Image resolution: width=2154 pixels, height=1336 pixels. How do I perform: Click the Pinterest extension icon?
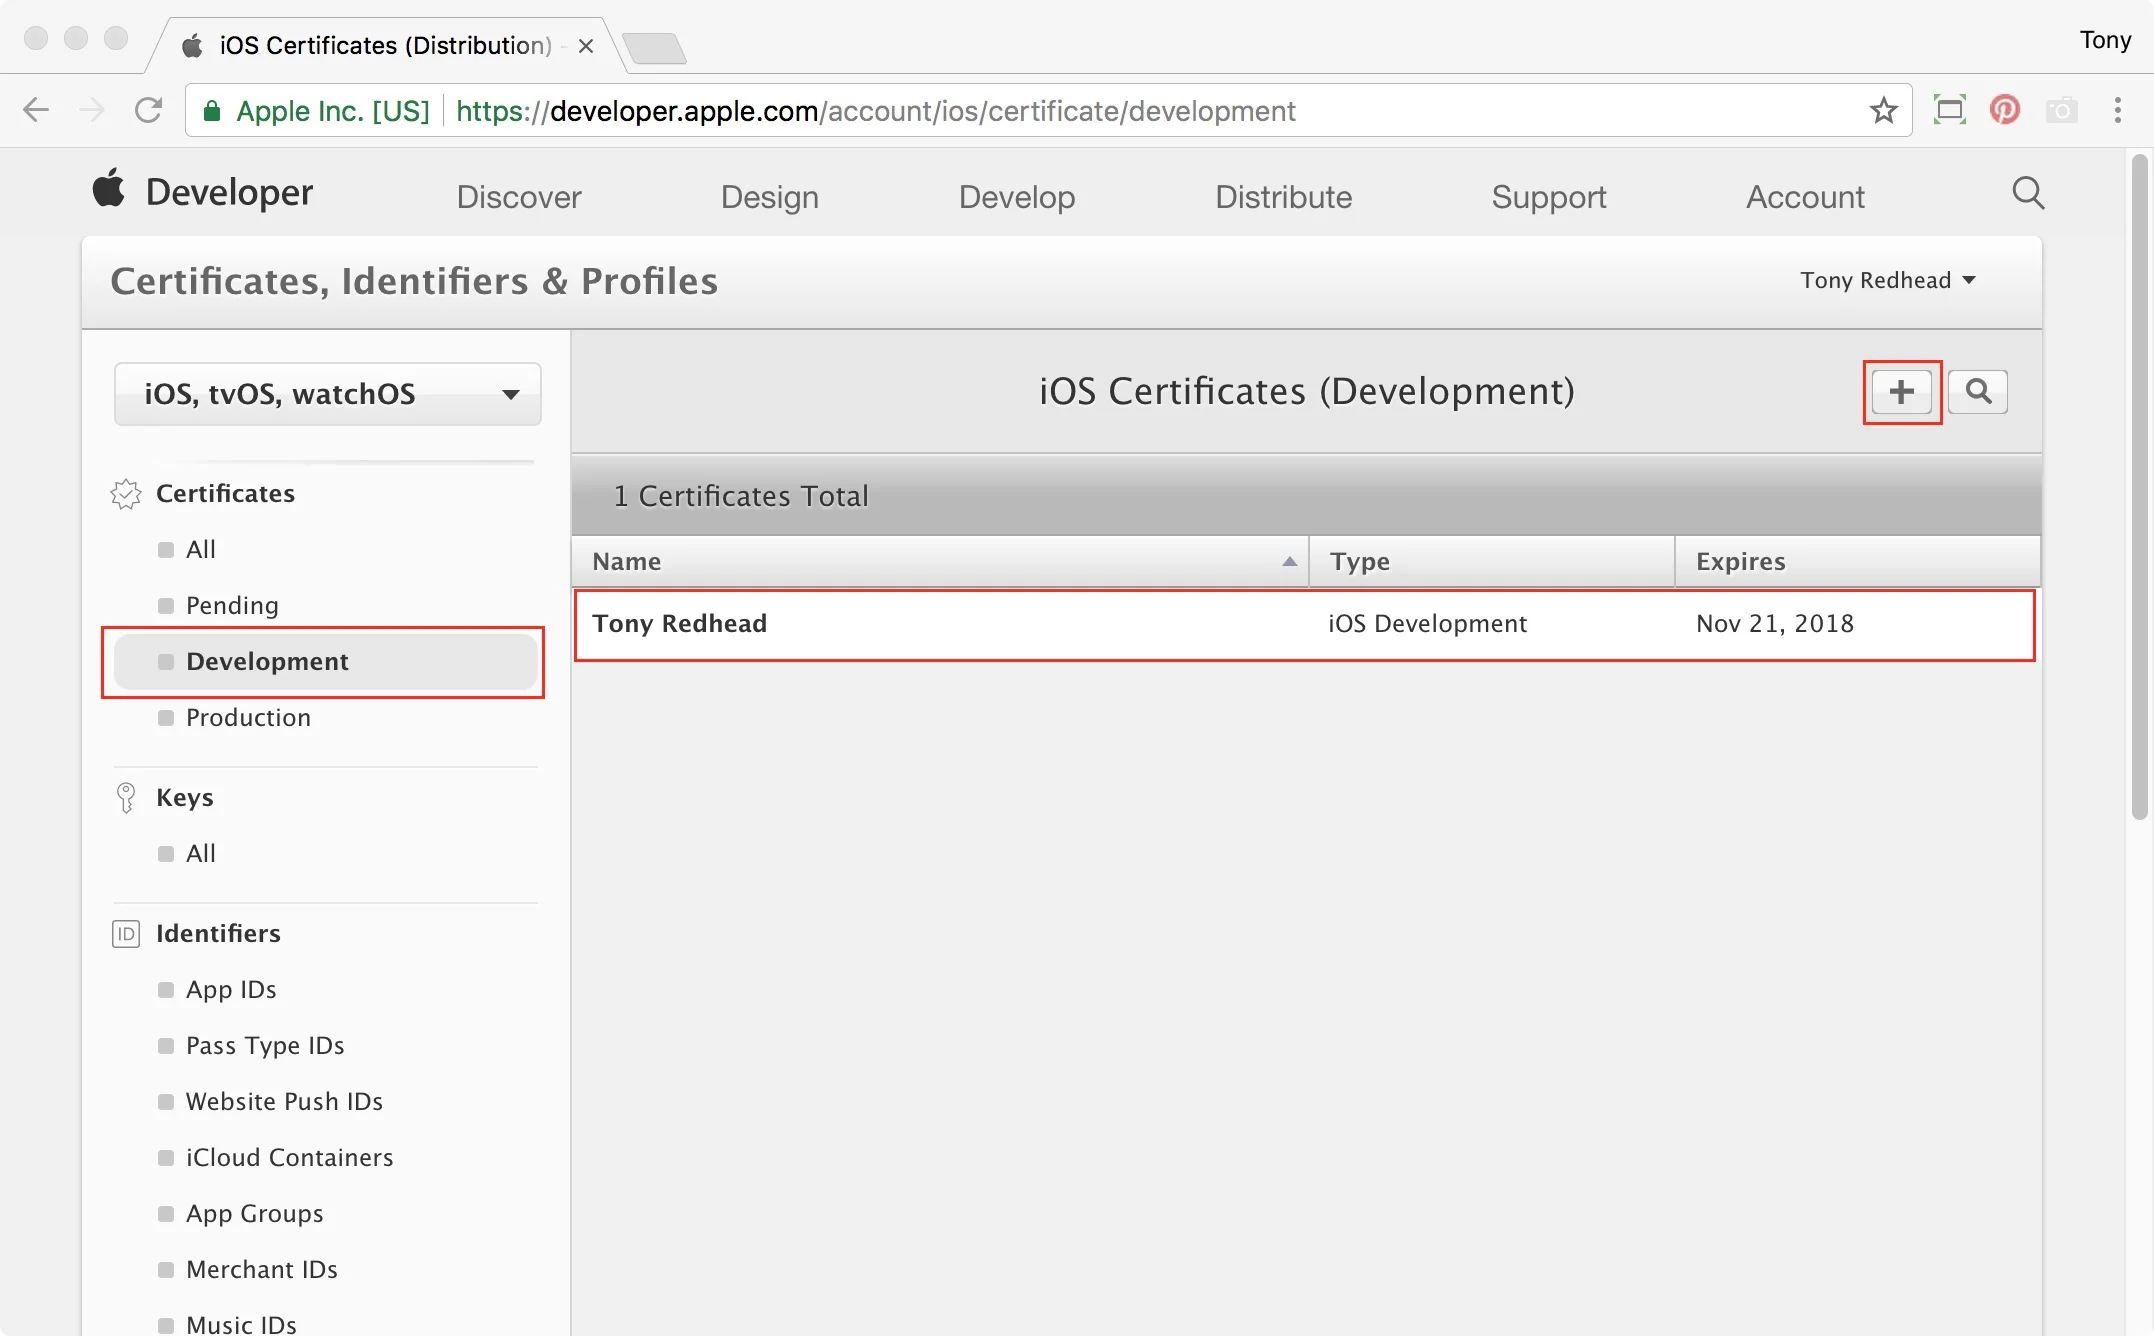click(x=2004, y=110)
